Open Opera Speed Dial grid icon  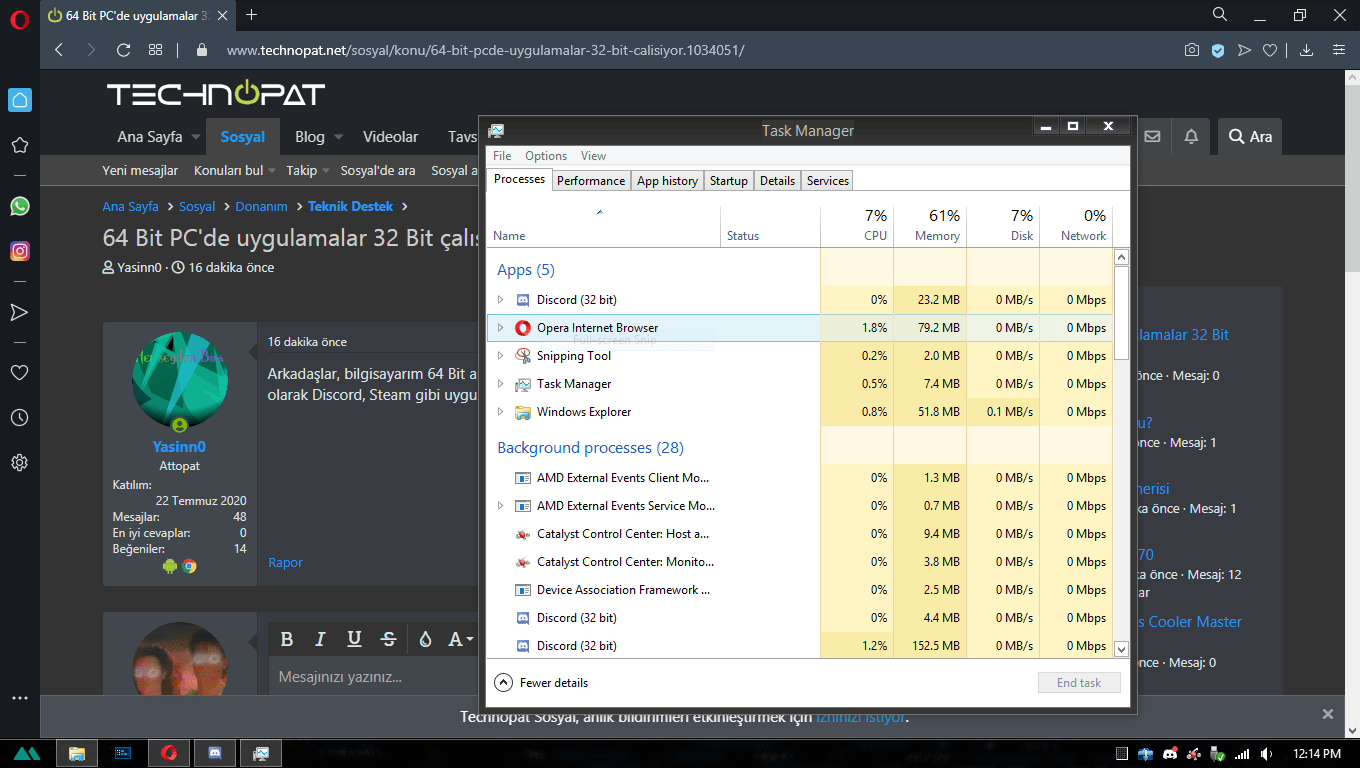(x=155, y=49)
